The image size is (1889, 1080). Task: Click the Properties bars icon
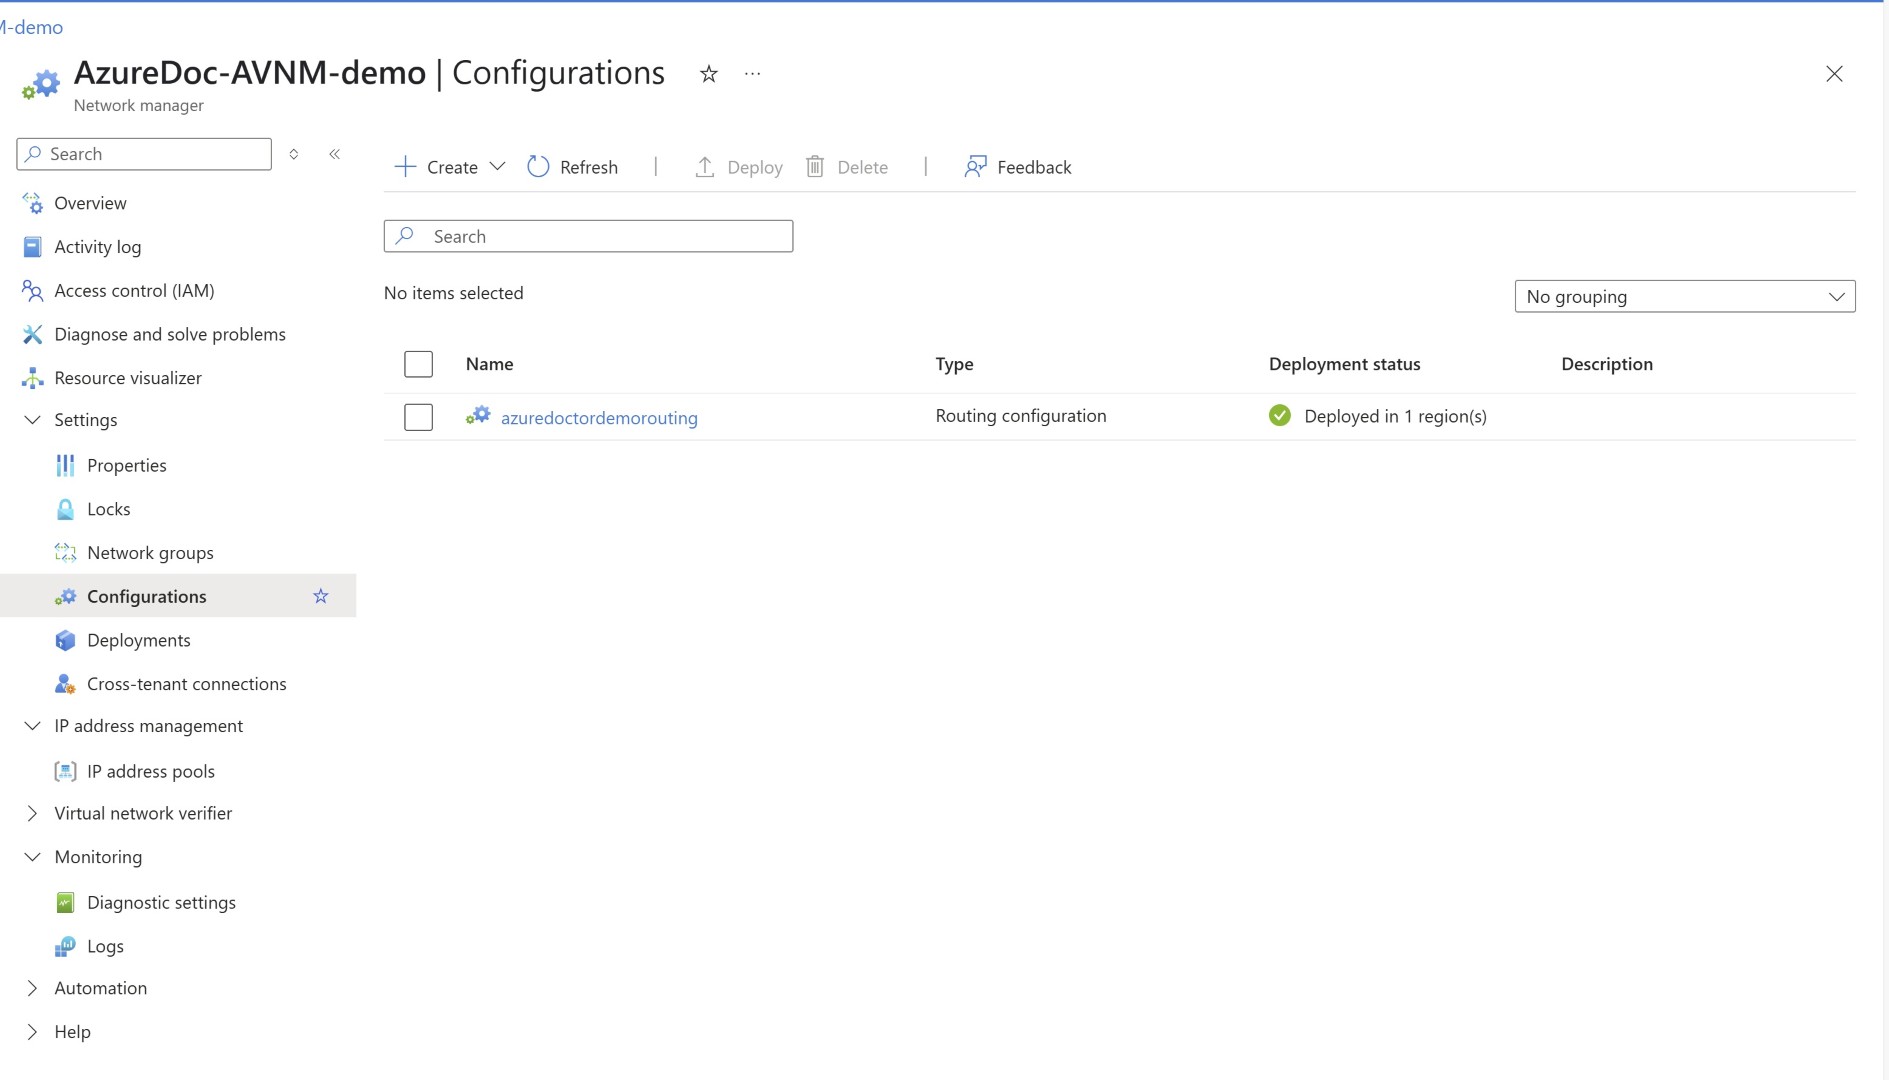coord(65,465)
